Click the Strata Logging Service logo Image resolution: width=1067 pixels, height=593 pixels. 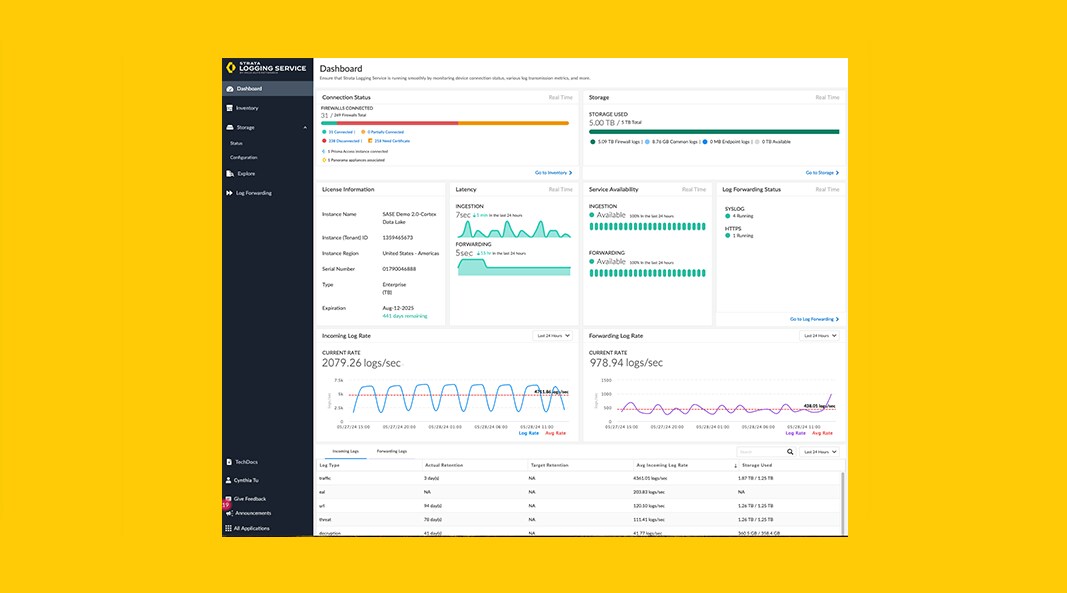point(266,68)
